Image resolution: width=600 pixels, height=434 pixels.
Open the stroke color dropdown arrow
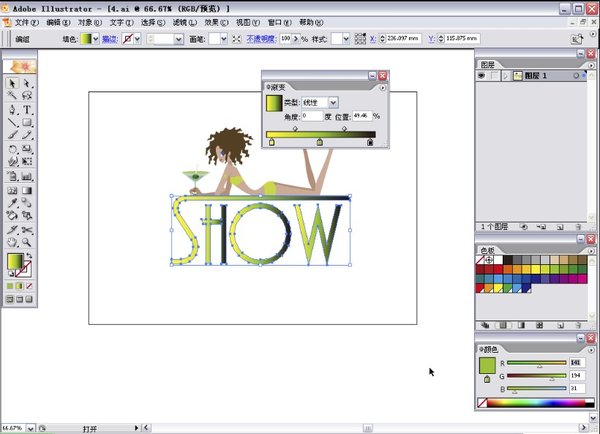click(137, 39)
